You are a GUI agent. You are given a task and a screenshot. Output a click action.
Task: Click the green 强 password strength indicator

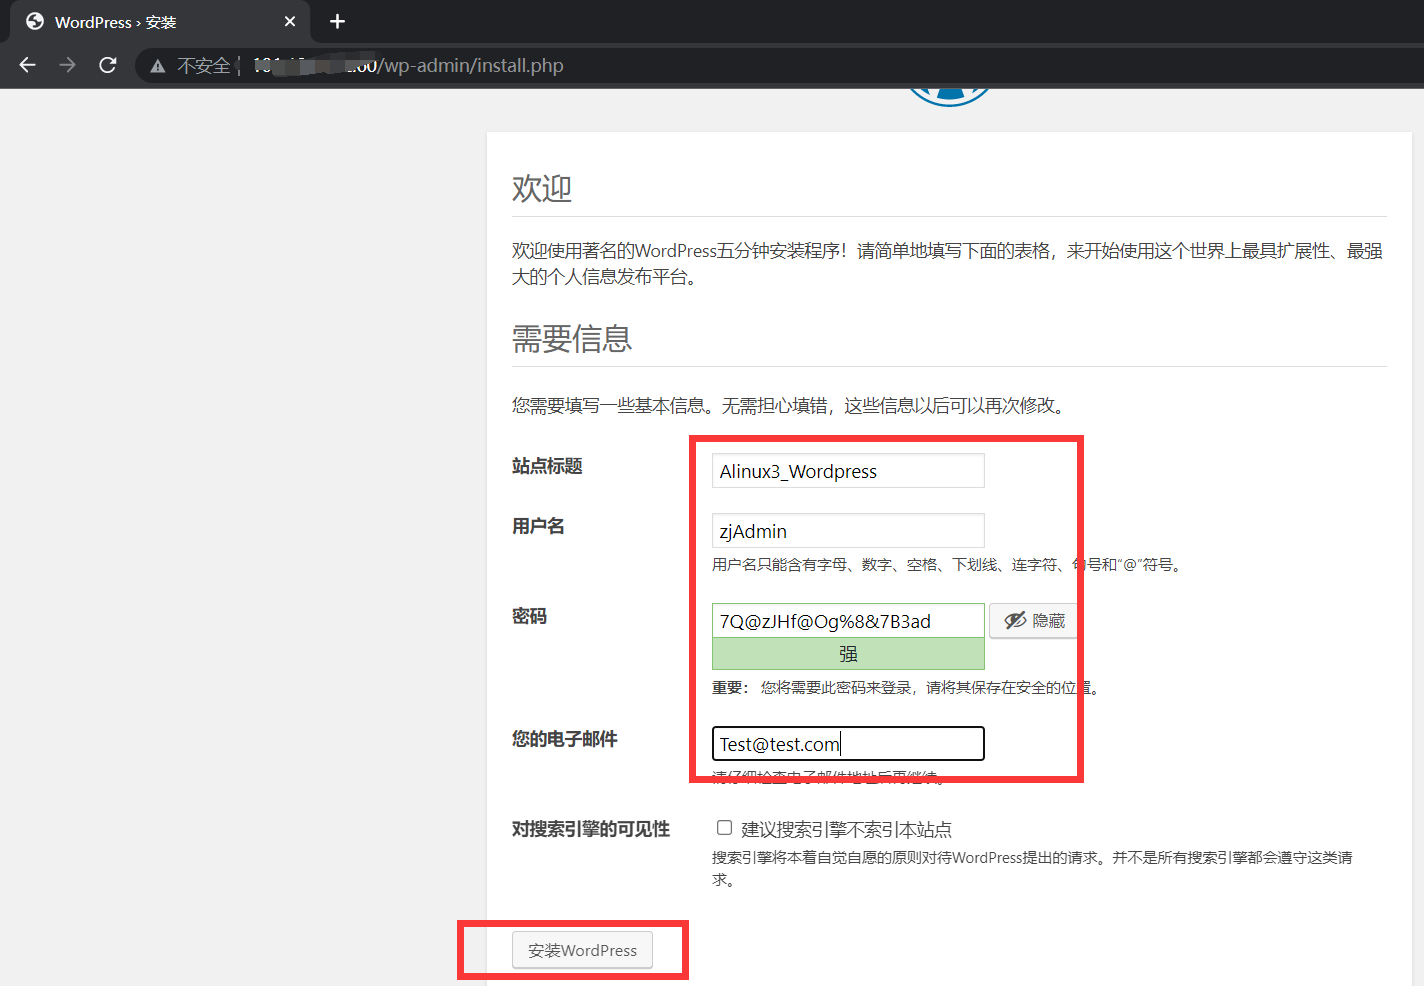click(848, 654)
